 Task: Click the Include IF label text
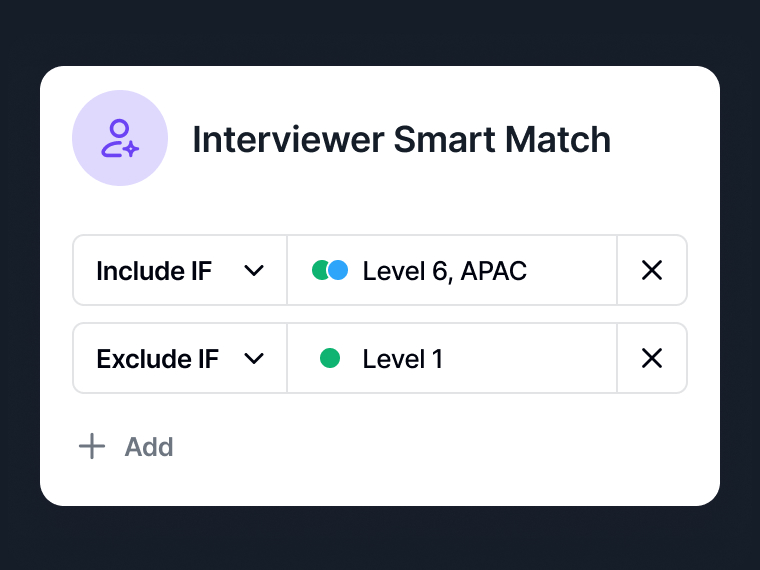[154, 271]
